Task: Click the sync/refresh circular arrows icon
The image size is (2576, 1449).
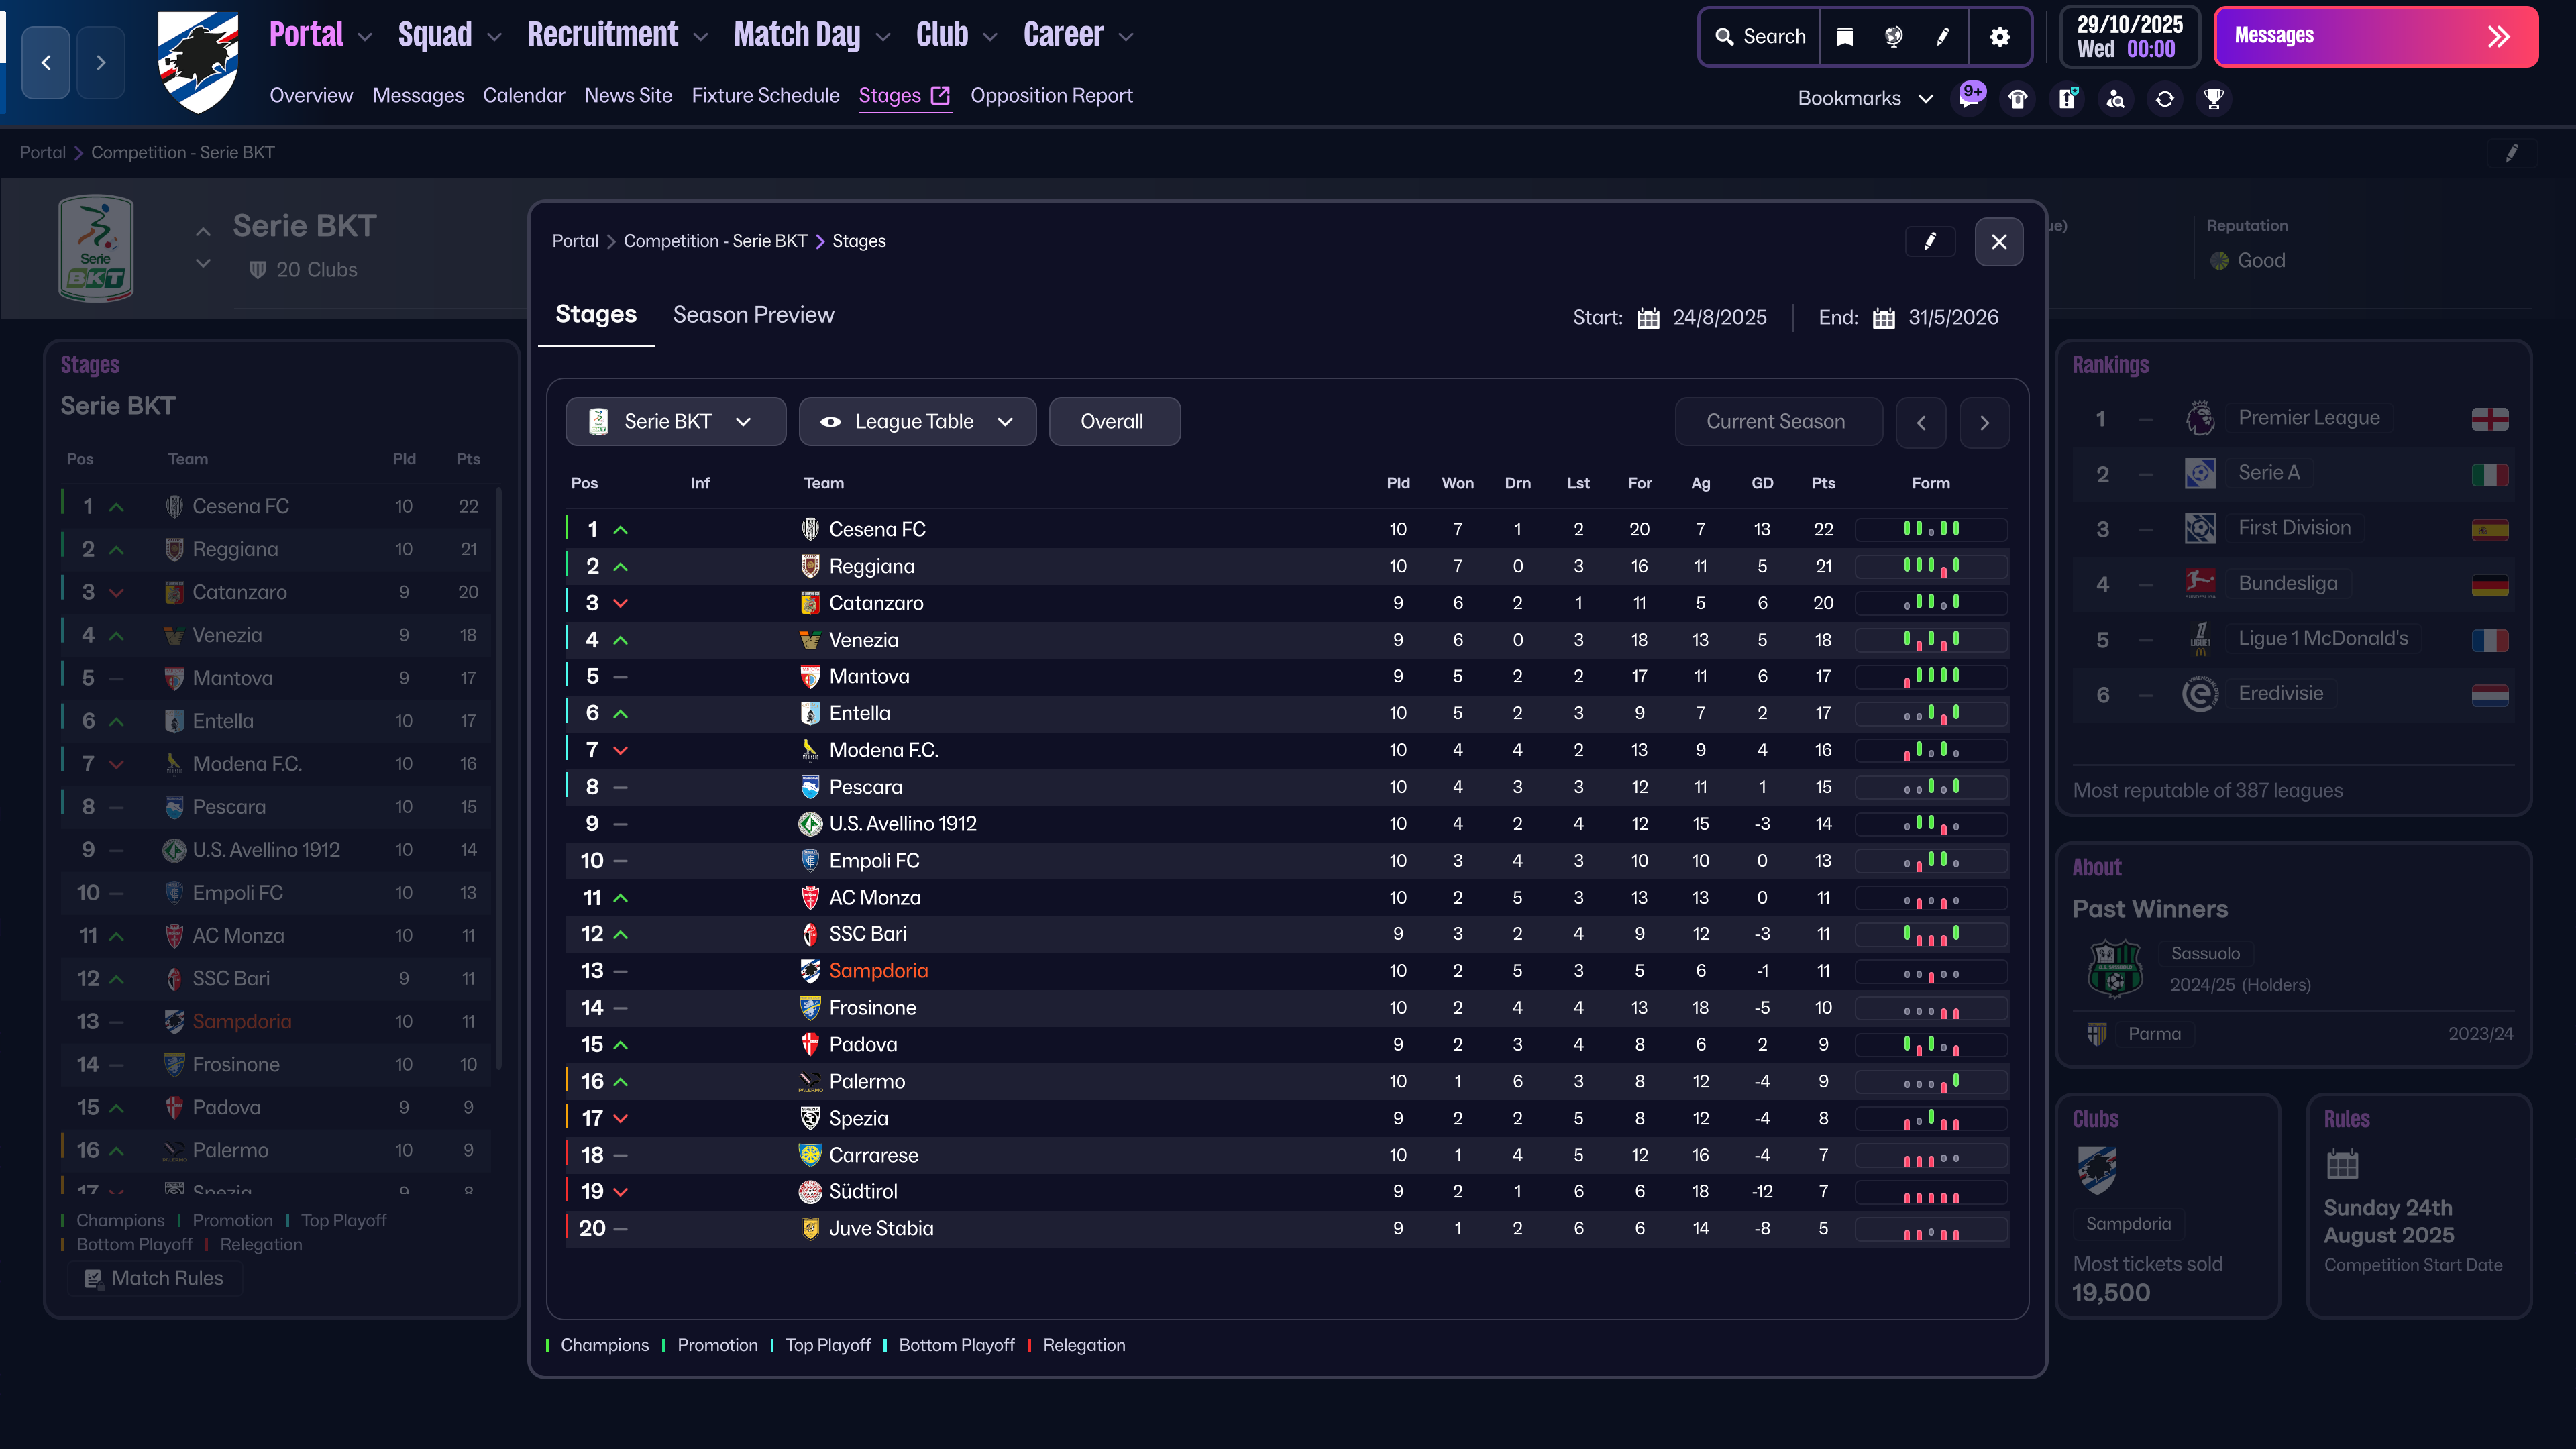Action: click(x=2165, y=98)
